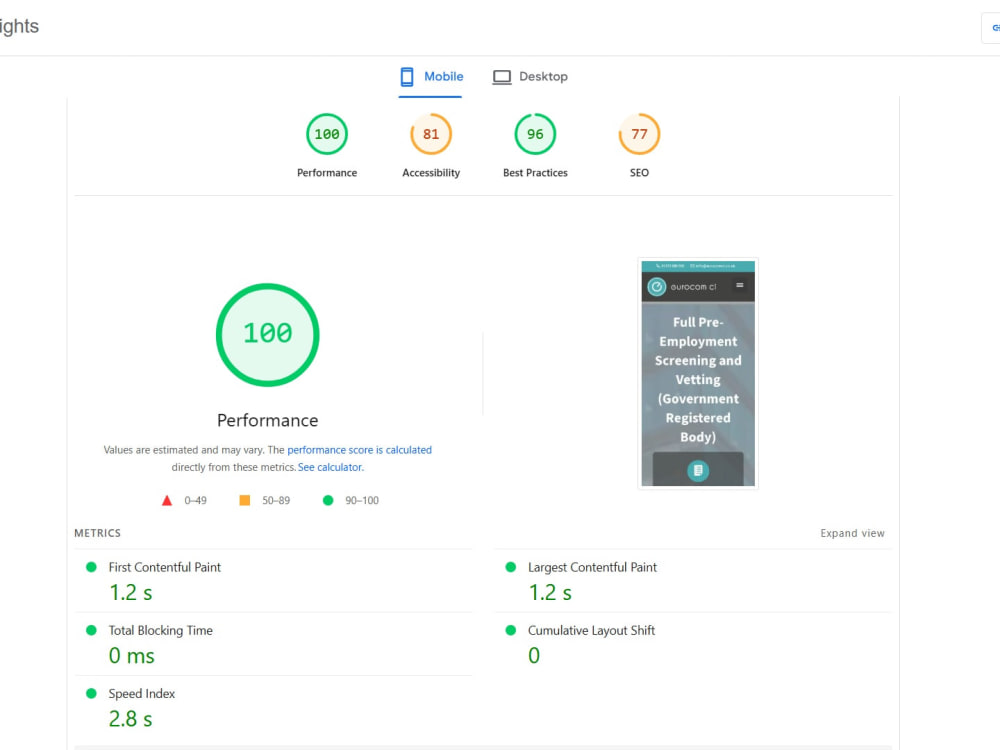Image resolution: width=1000 pixels, height=750 pixels.
Task: Click the Total Blocking Time metric label
Action: pyautogui.click(x=160, y=630)
